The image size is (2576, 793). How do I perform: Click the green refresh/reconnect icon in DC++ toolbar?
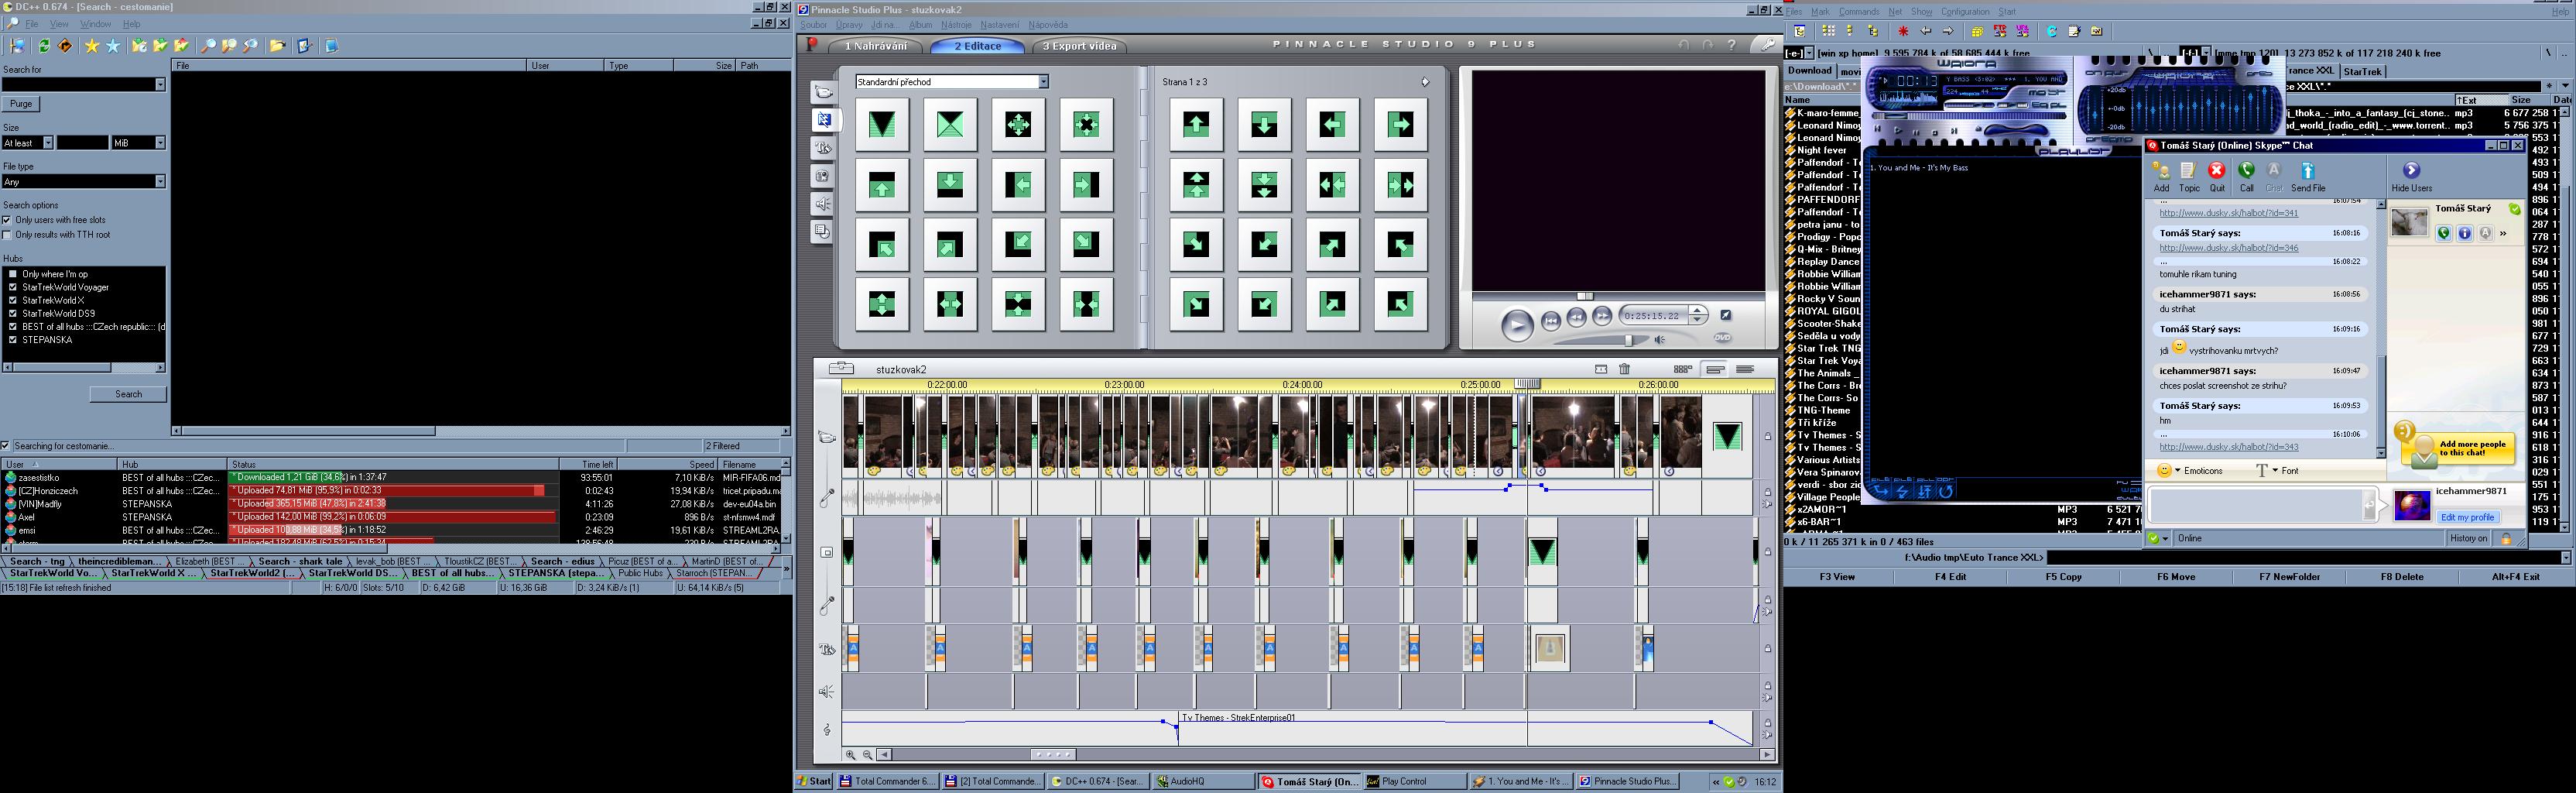click(44, 46)
